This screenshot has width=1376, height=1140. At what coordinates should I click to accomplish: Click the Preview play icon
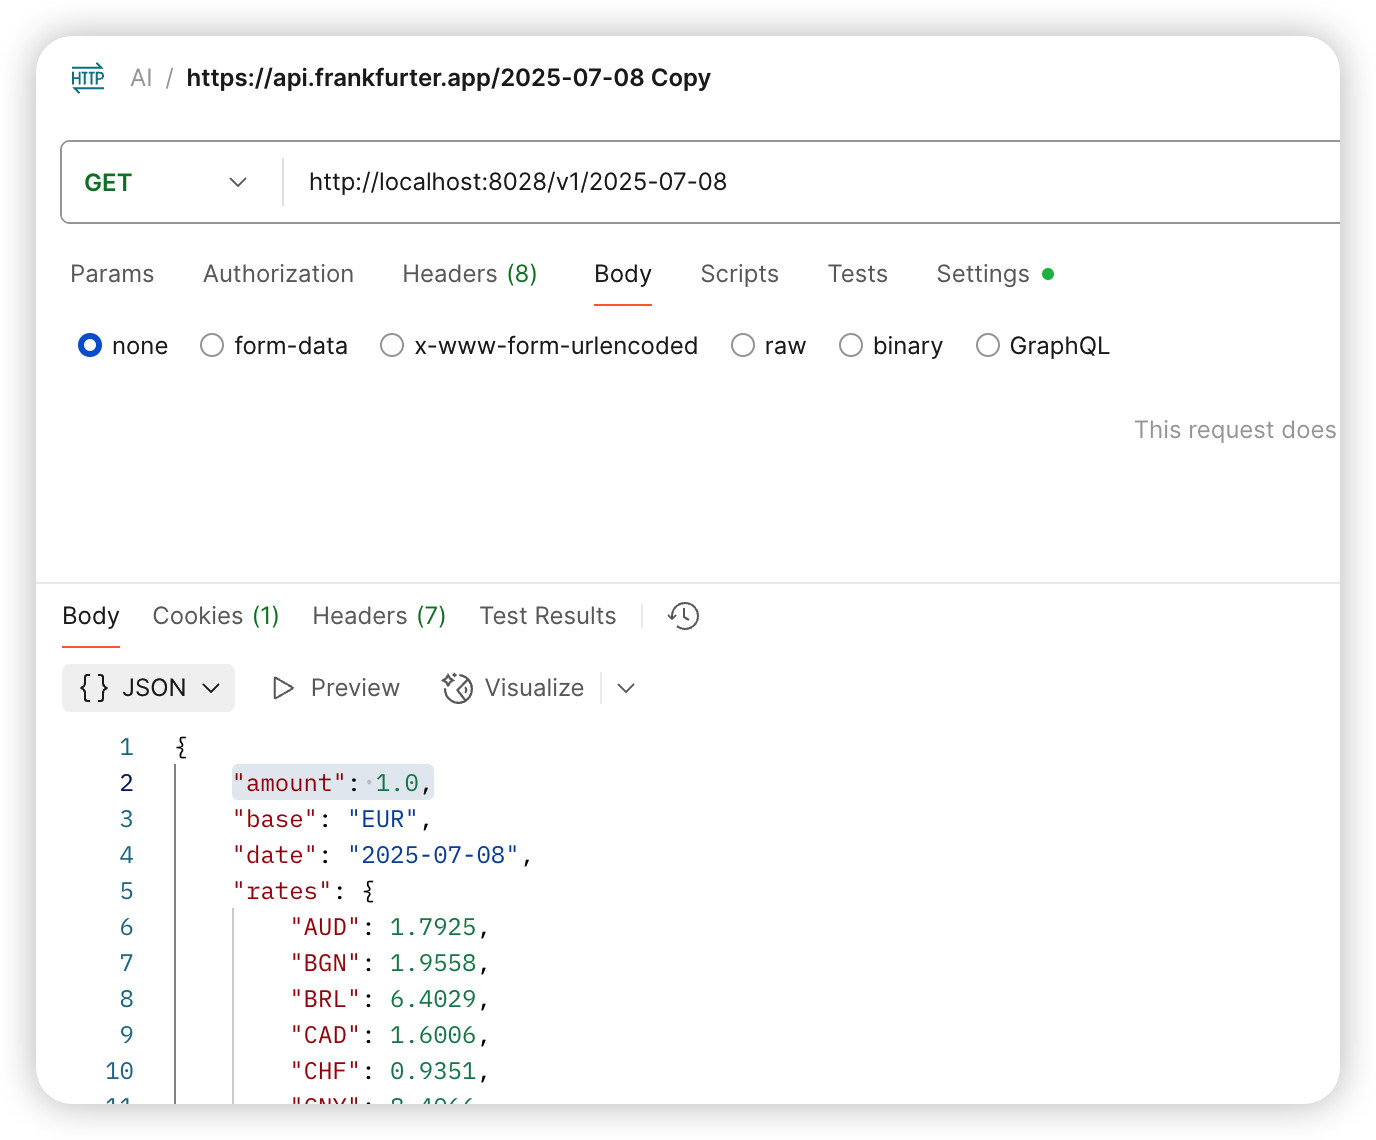pyautogui.click(x=283, y=688)
